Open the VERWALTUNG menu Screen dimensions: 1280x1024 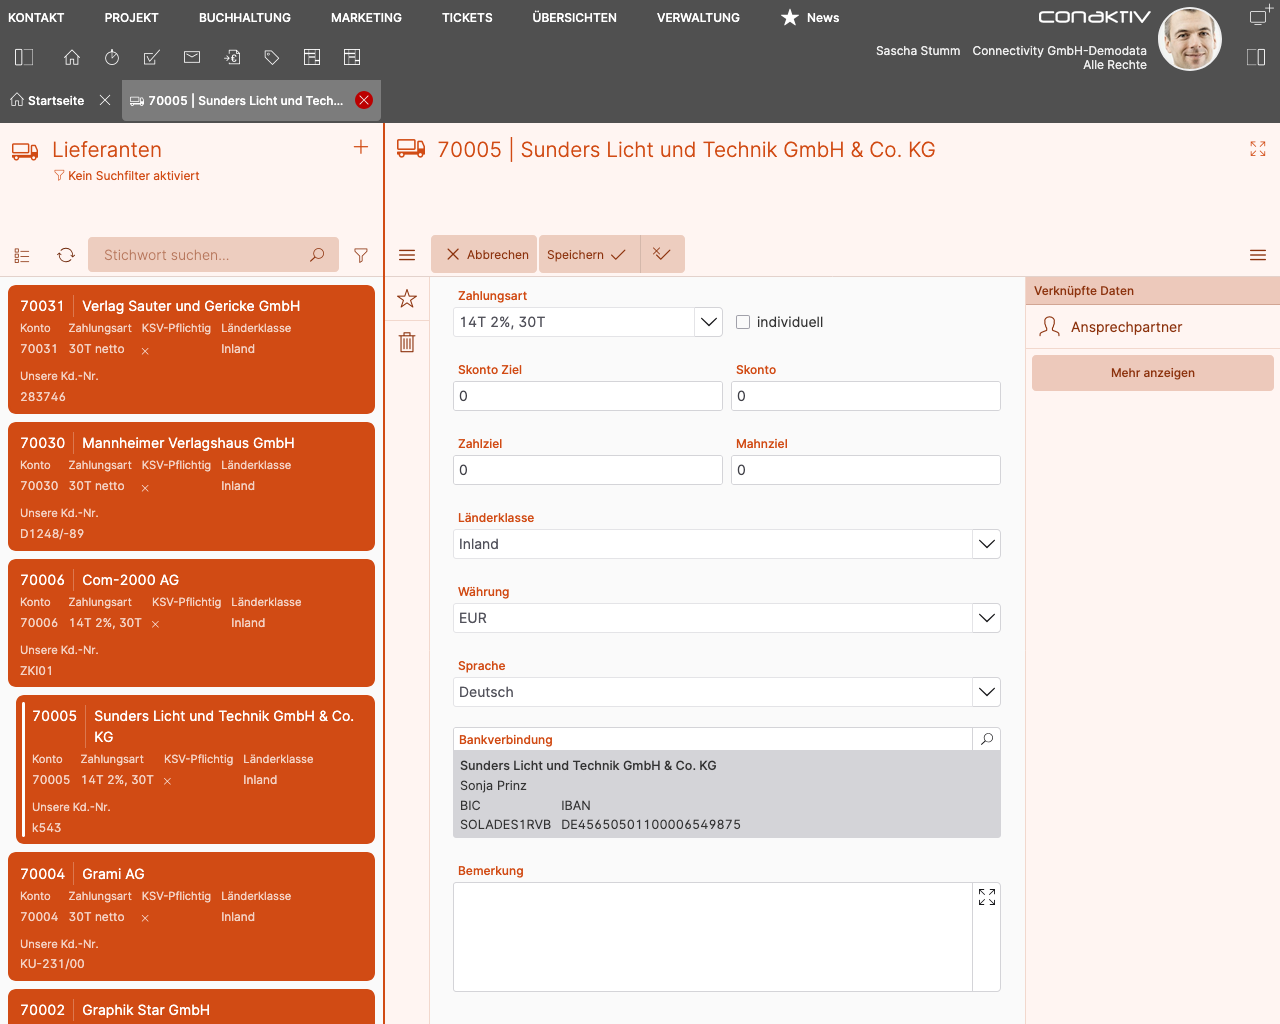[698, 18]
